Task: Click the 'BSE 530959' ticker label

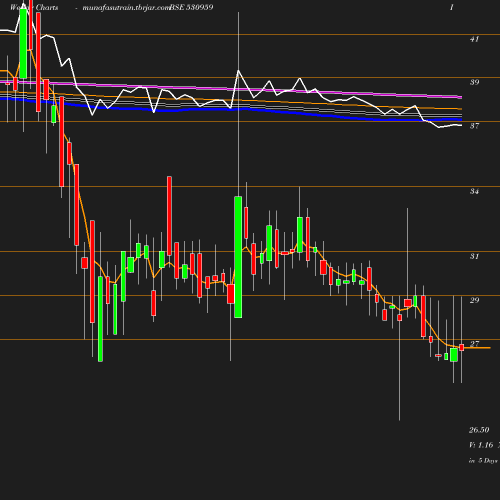Action: pos(191,7)
